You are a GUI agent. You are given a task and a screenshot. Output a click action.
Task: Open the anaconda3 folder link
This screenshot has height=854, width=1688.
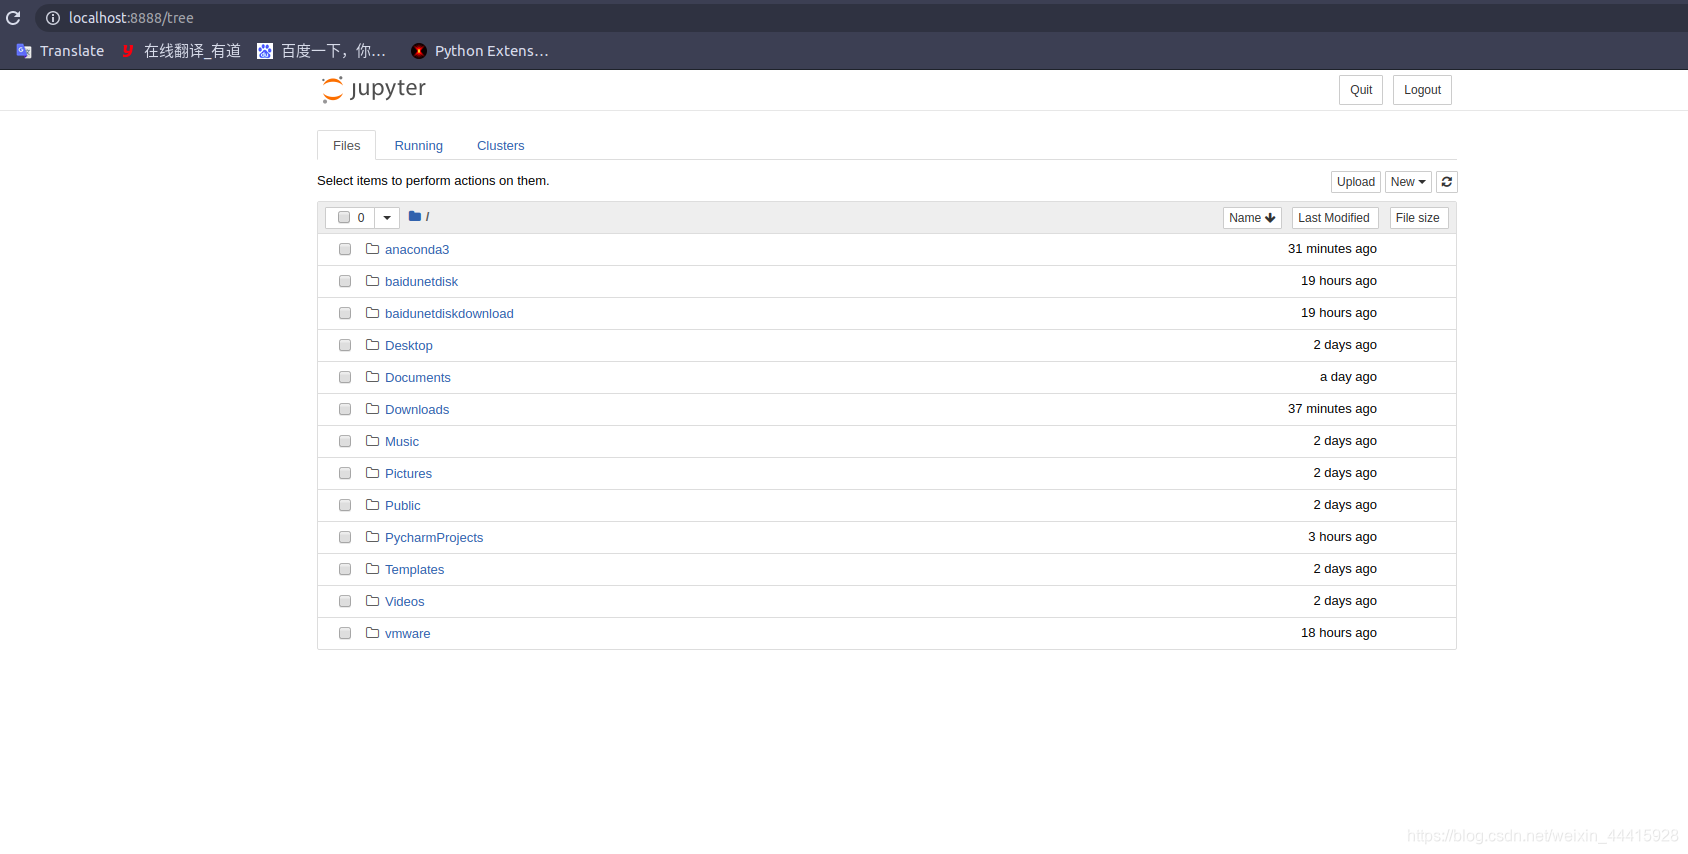tap(417, 250)
